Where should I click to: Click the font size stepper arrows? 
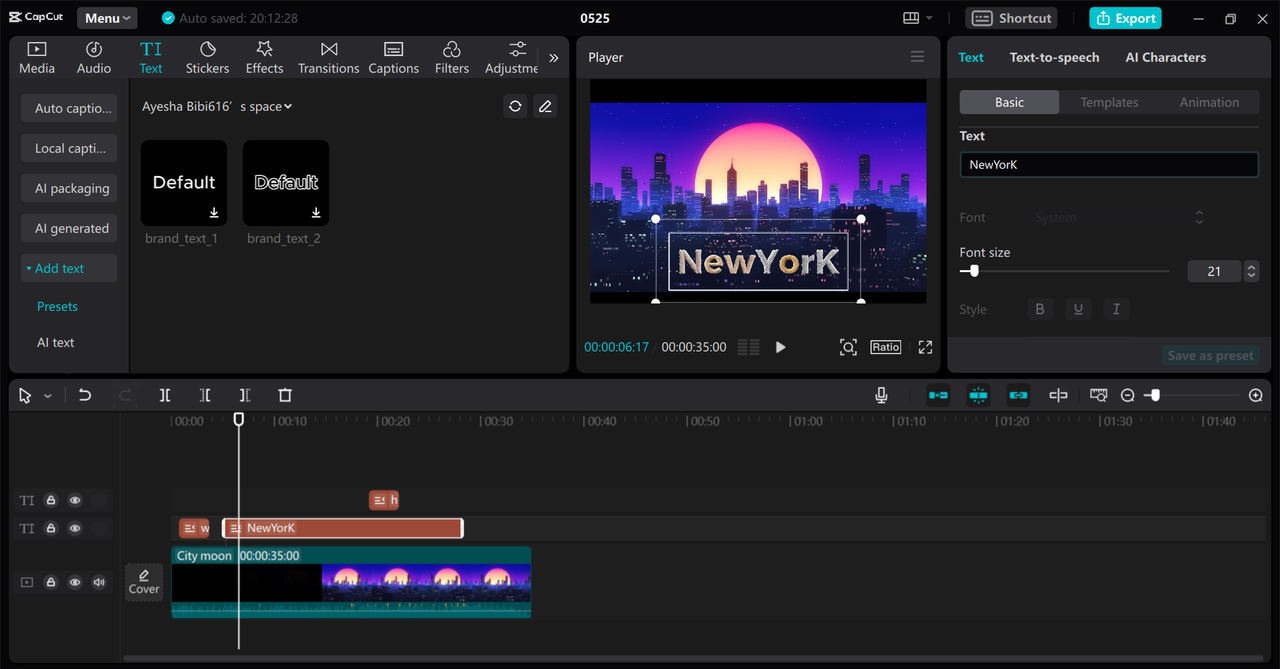tap(1251, 271)
